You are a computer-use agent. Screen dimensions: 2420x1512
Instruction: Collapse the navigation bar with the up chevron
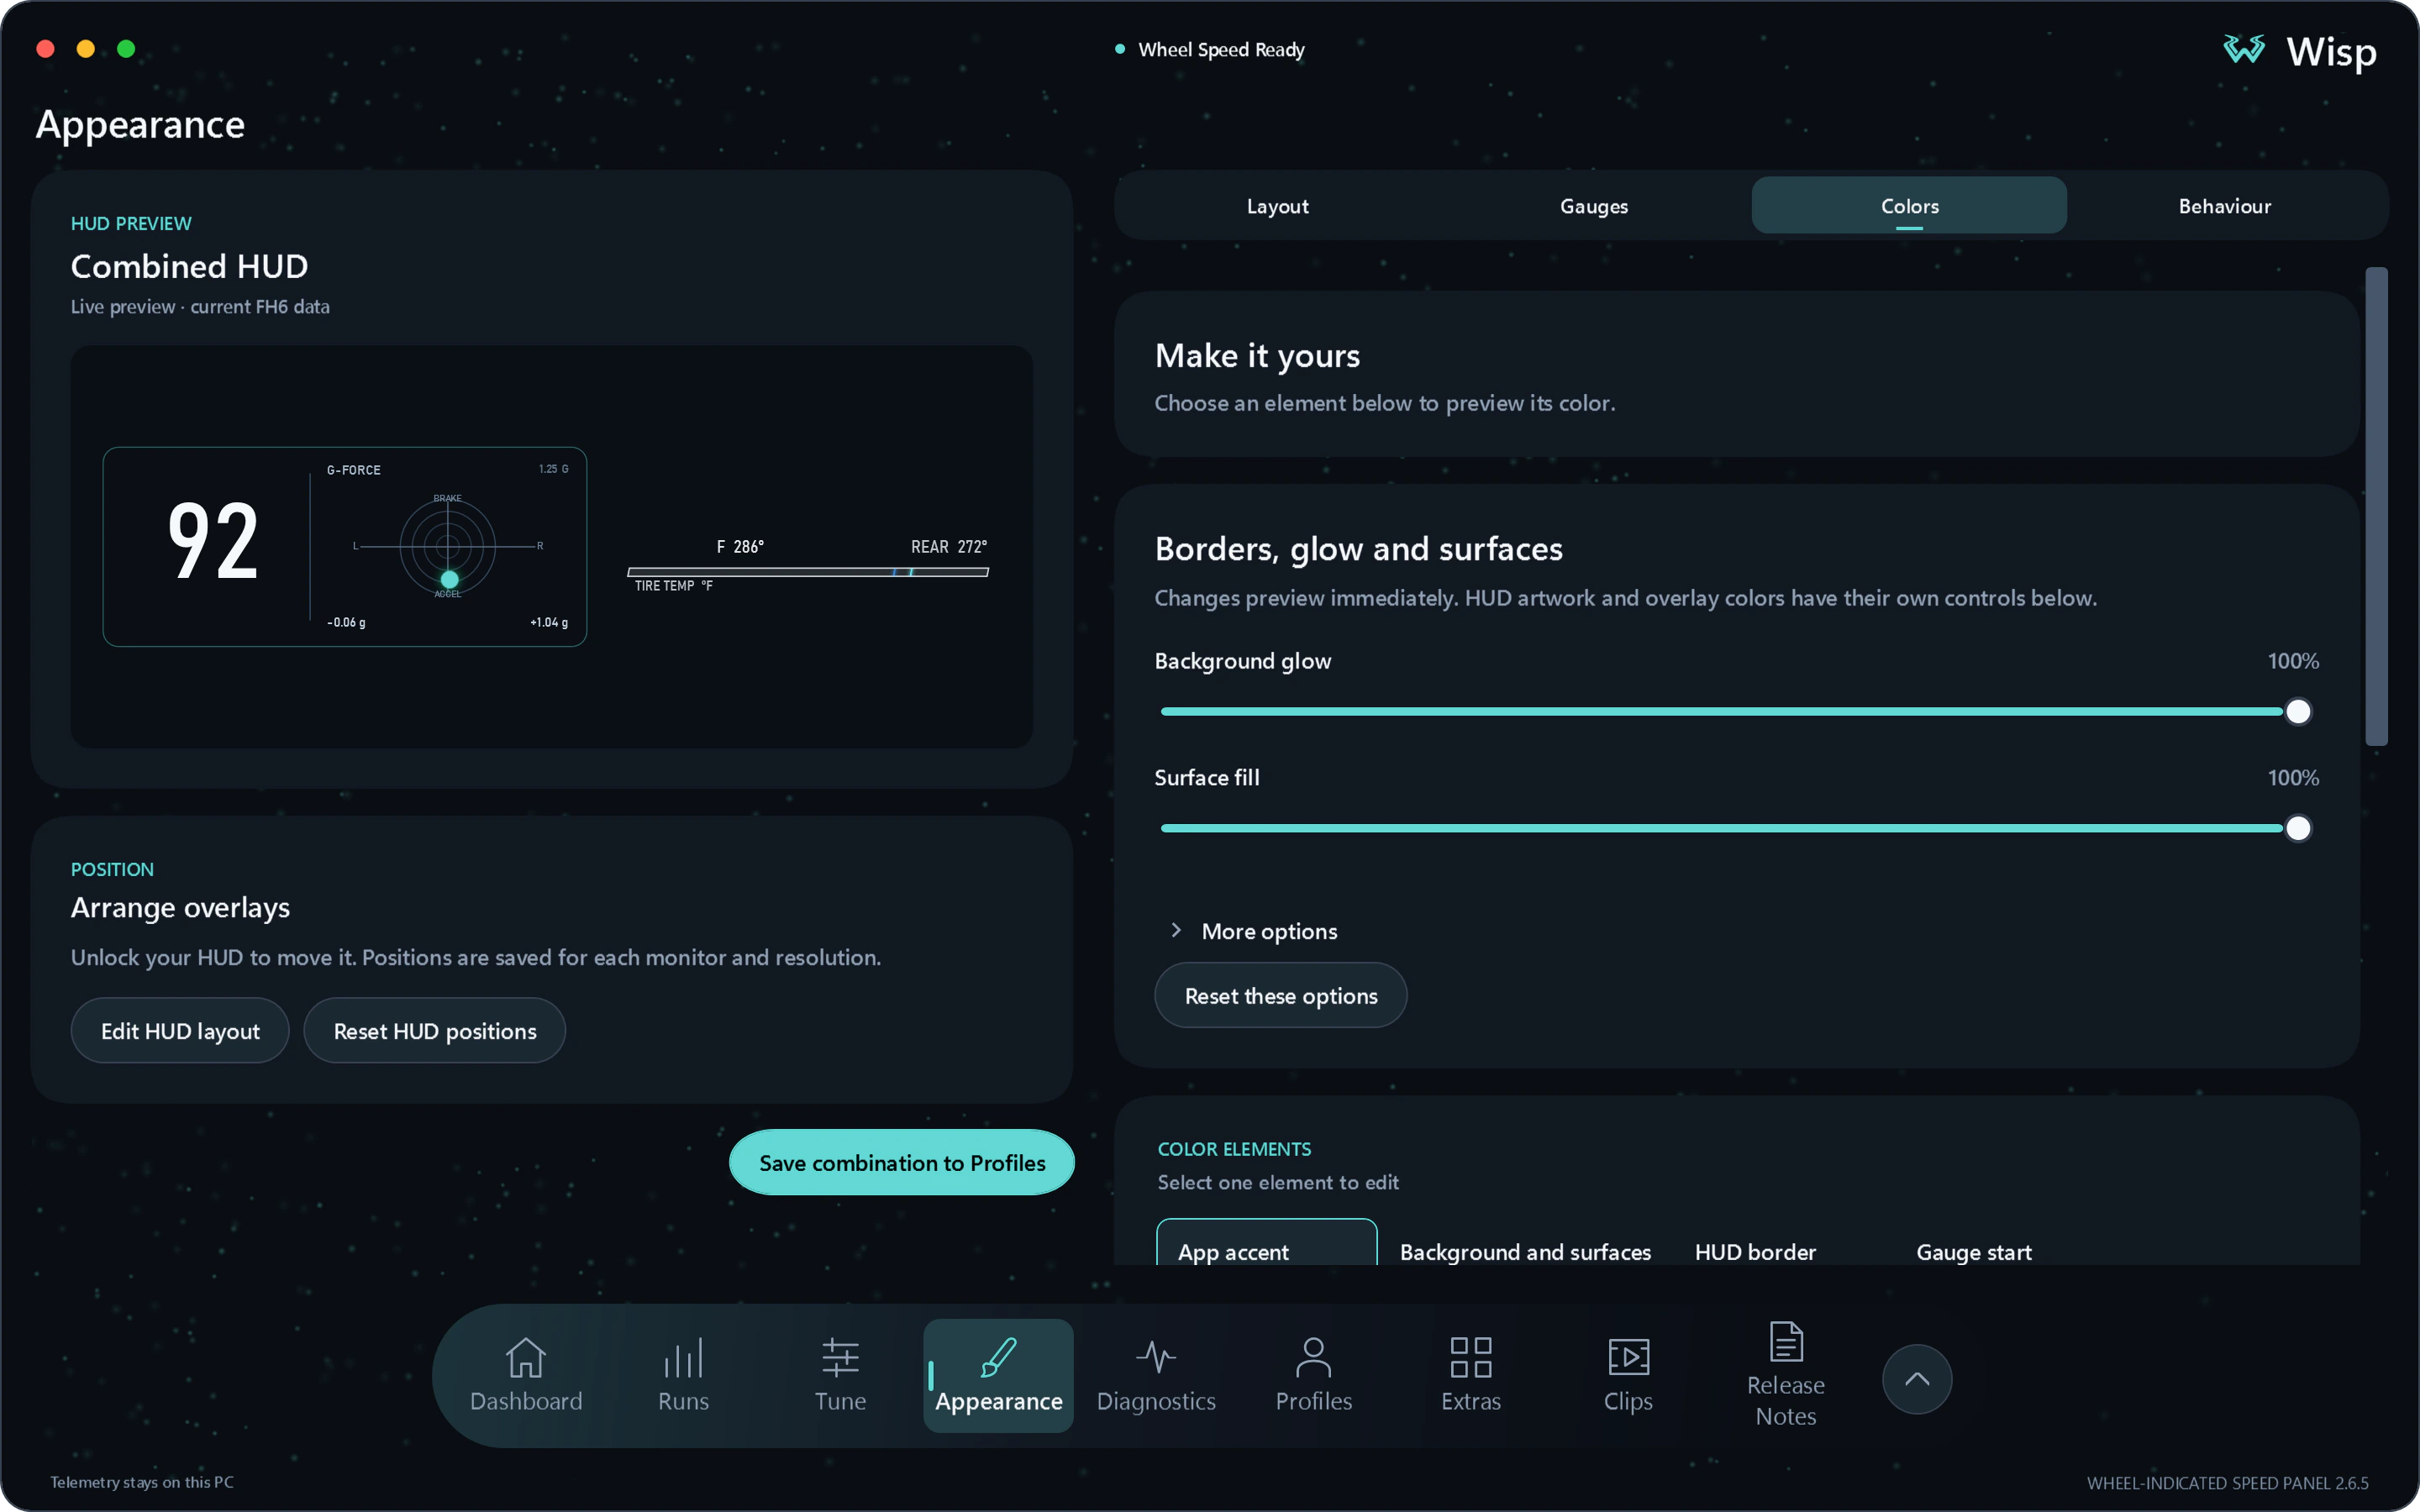coord(1917,1379)
